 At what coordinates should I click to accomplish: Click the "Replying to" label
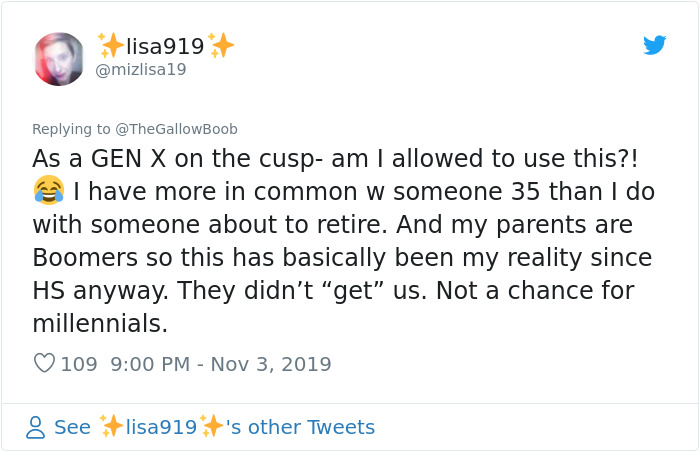(72, 129)
